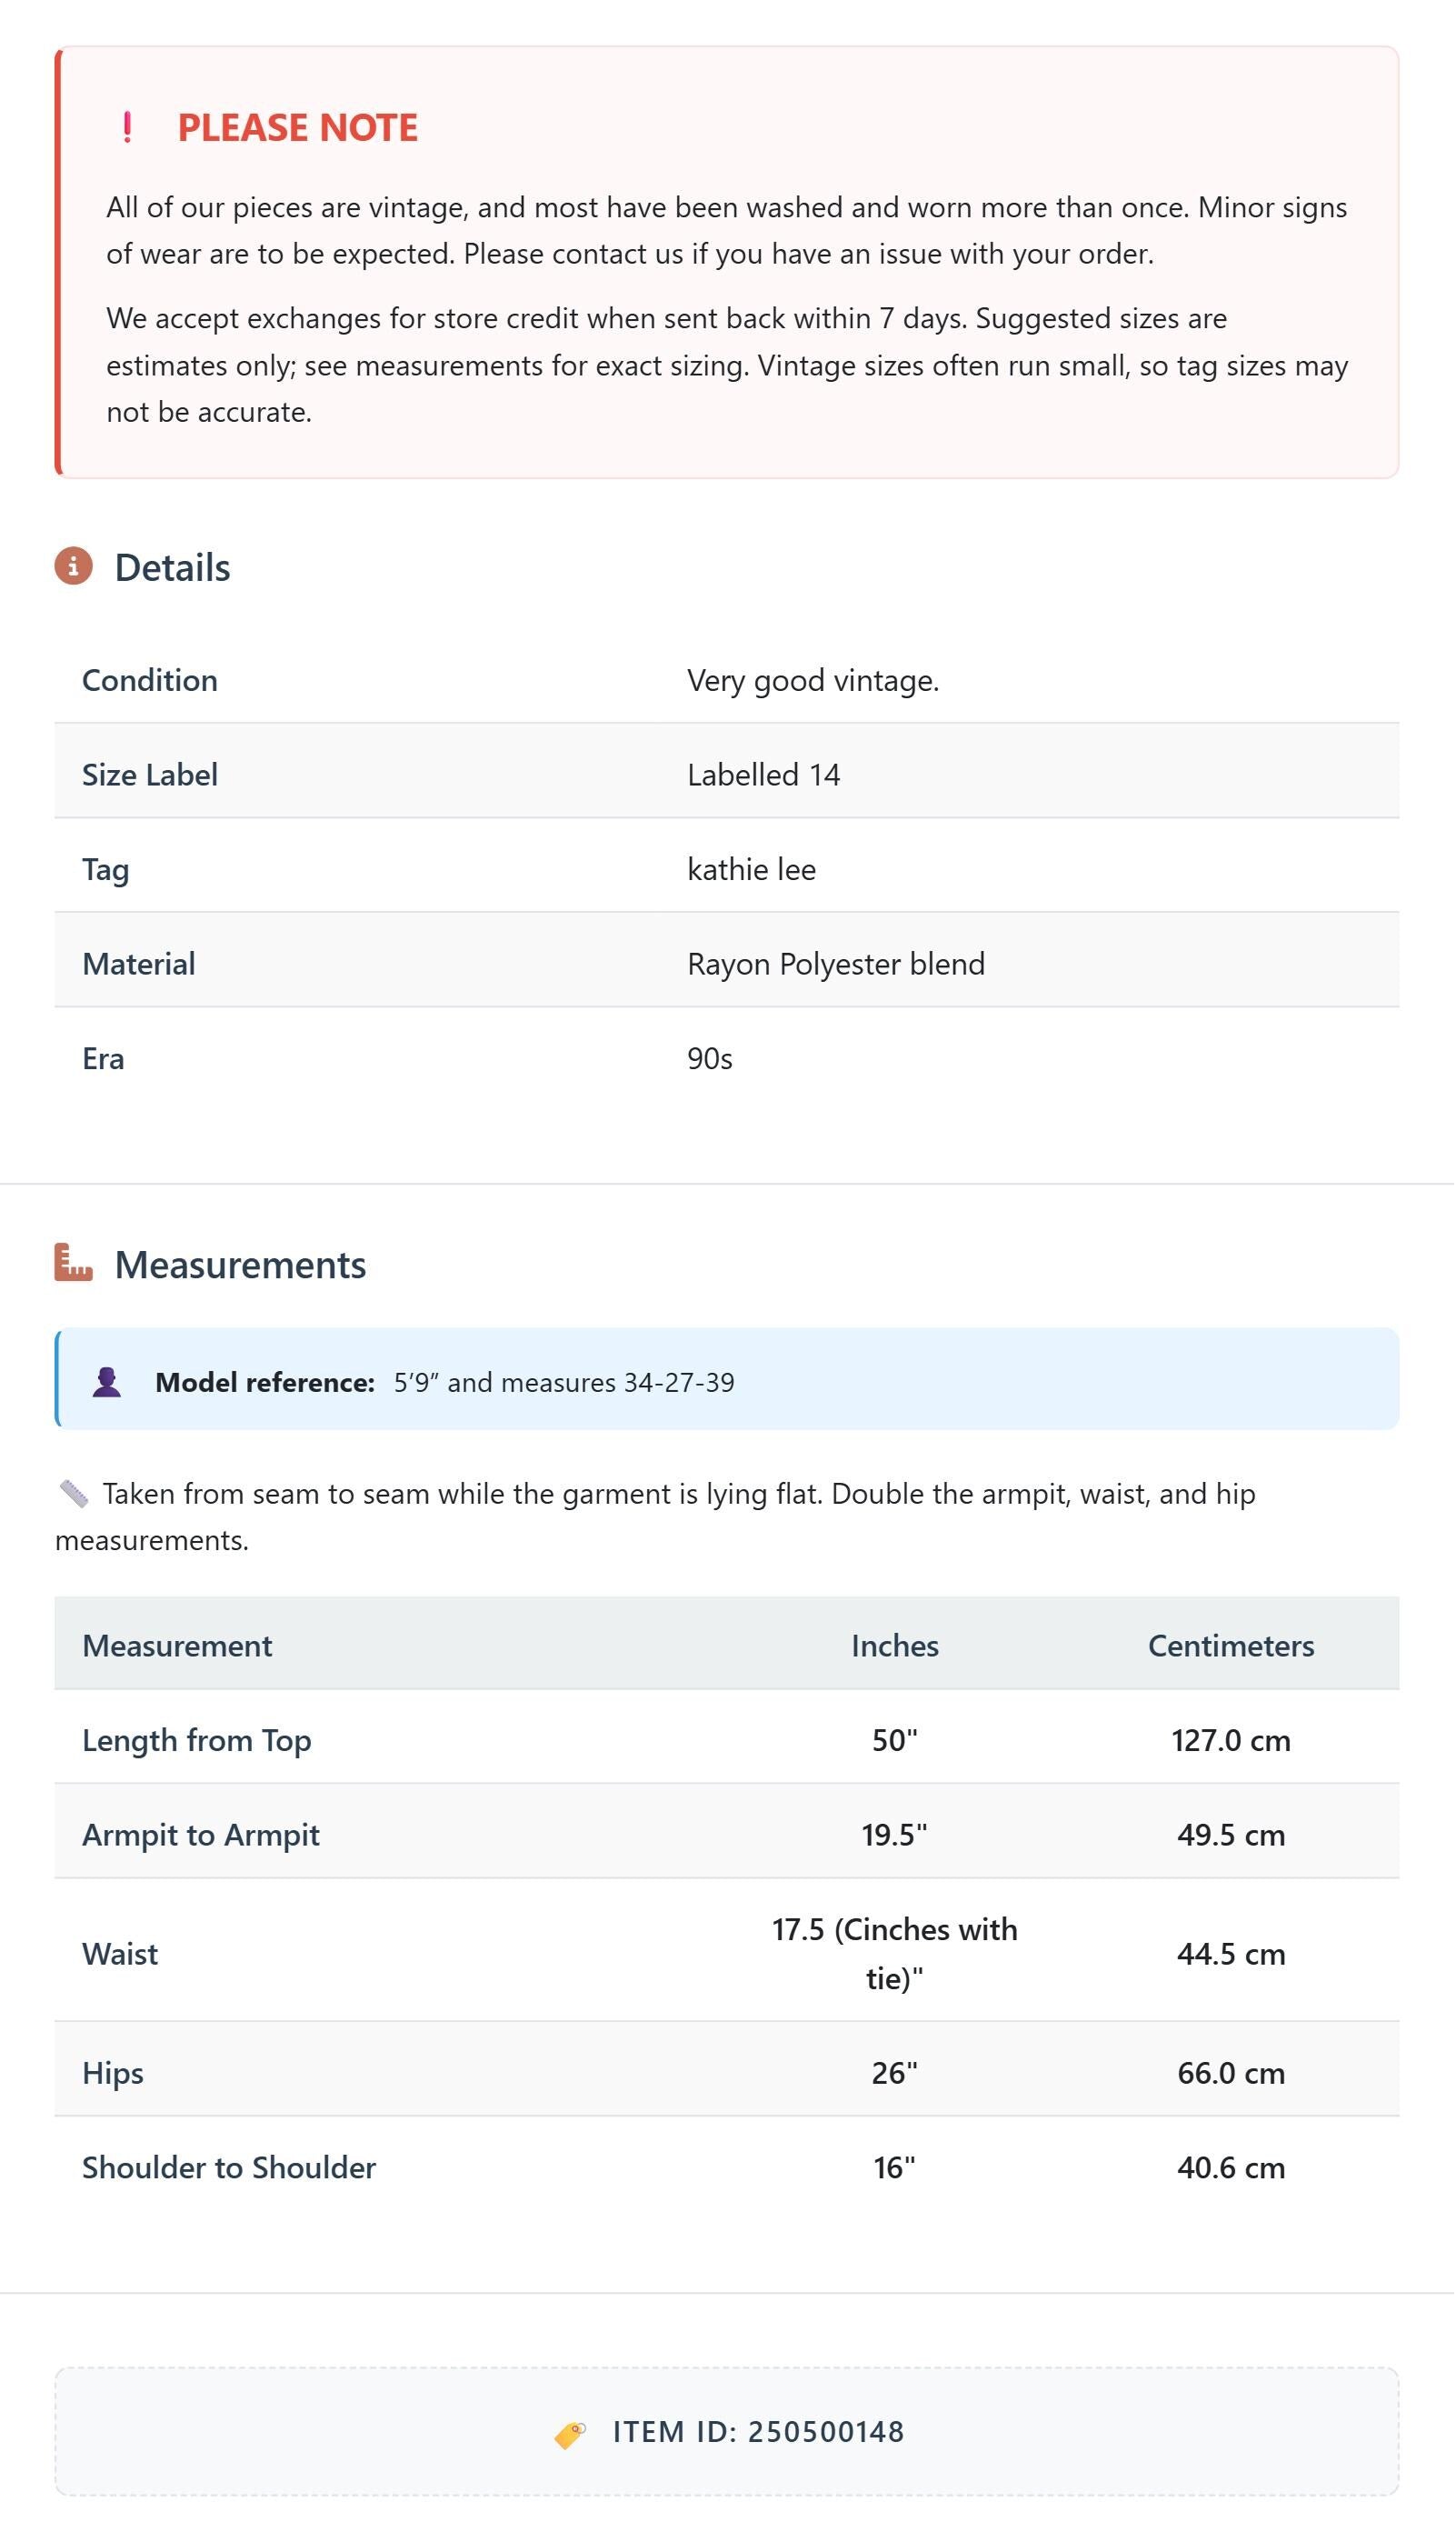Click the 'kathie lee' tag value
The height and width of the screenshot is (2542, 1456).
coord(751,870)
